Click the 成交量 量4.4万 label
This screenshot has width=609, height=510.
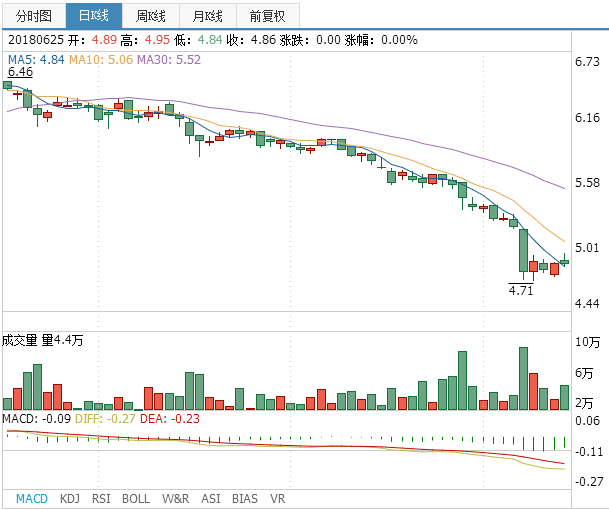[x=42, y=340]
